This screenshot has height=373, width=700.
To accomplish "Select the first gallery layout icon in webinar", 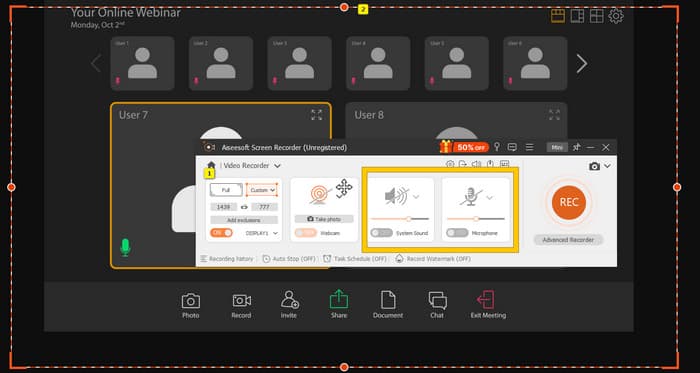I will [x=558, y=16].
